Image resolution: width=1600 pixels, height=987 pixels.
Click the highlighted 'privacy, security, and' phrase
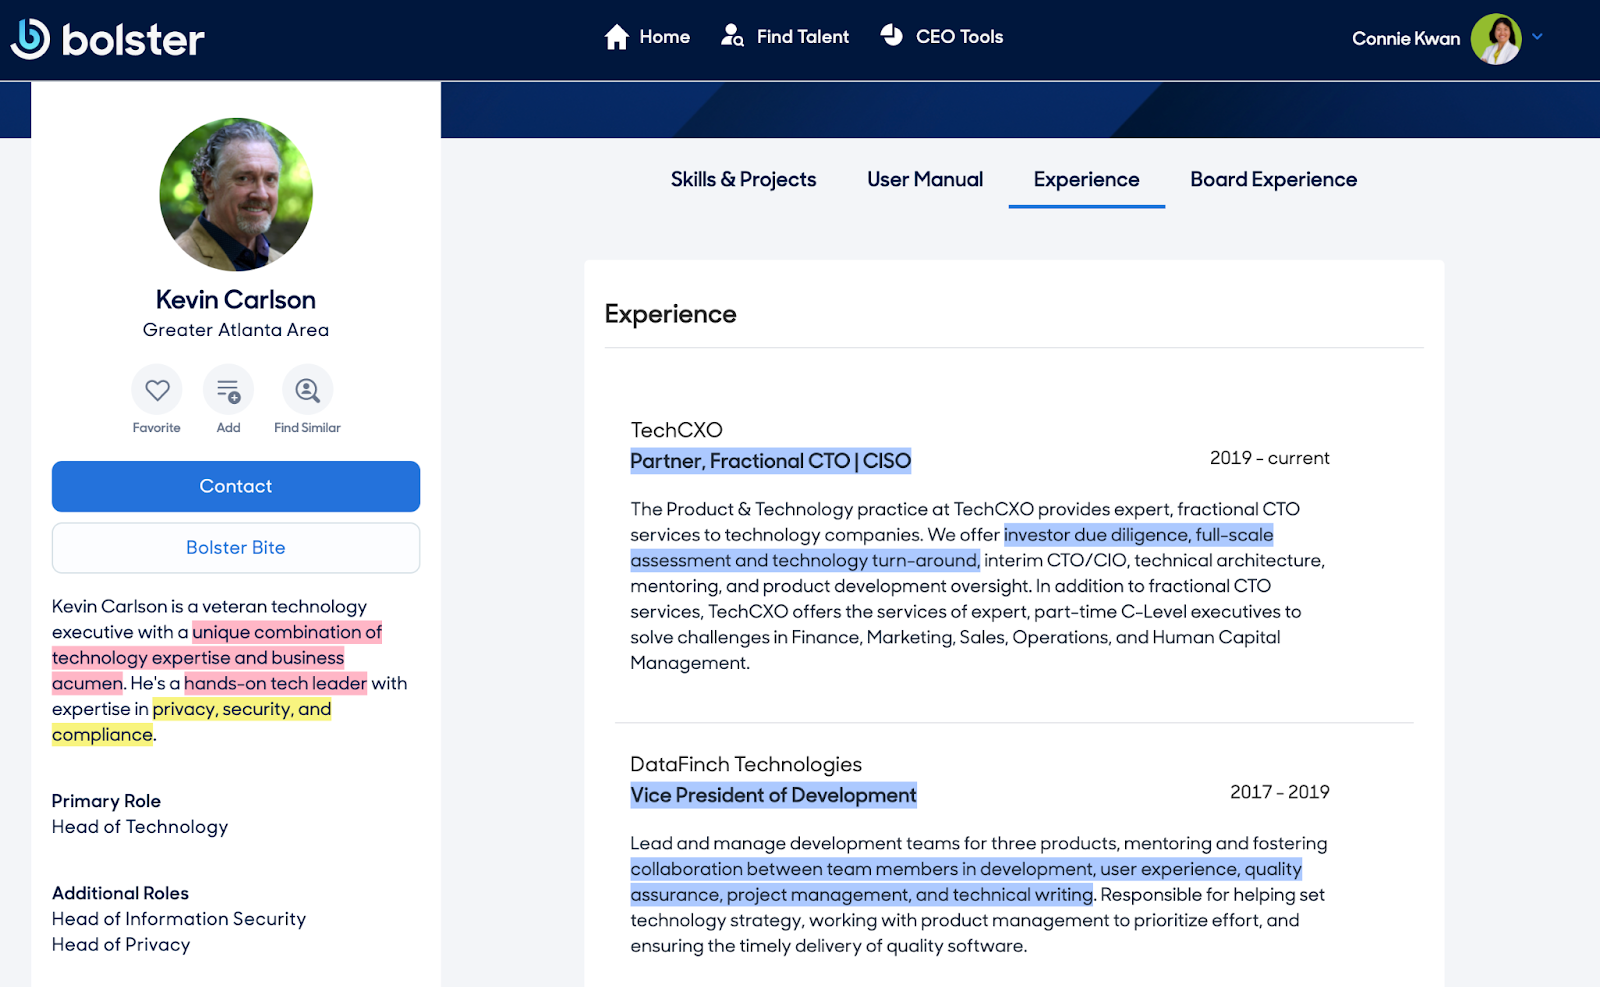tap(241, 709)
